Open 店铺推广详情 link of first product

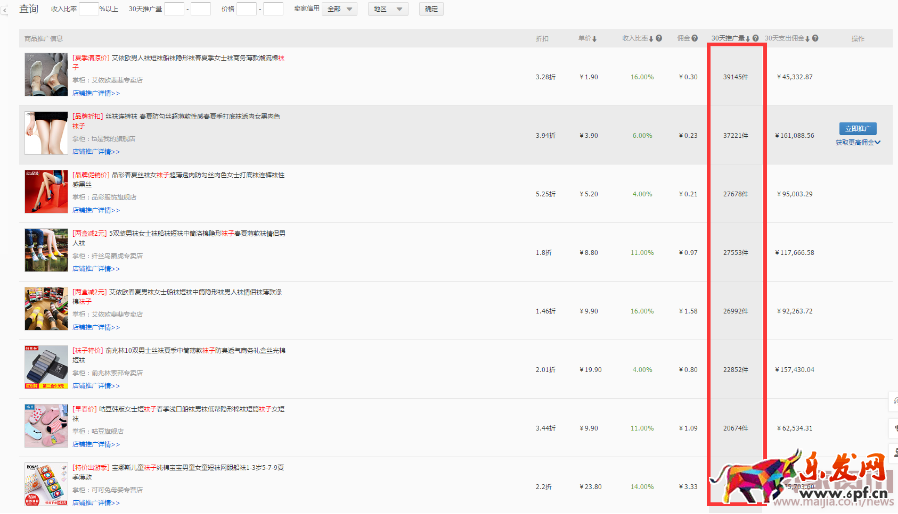pyautogui.click(x=96, y=93)
